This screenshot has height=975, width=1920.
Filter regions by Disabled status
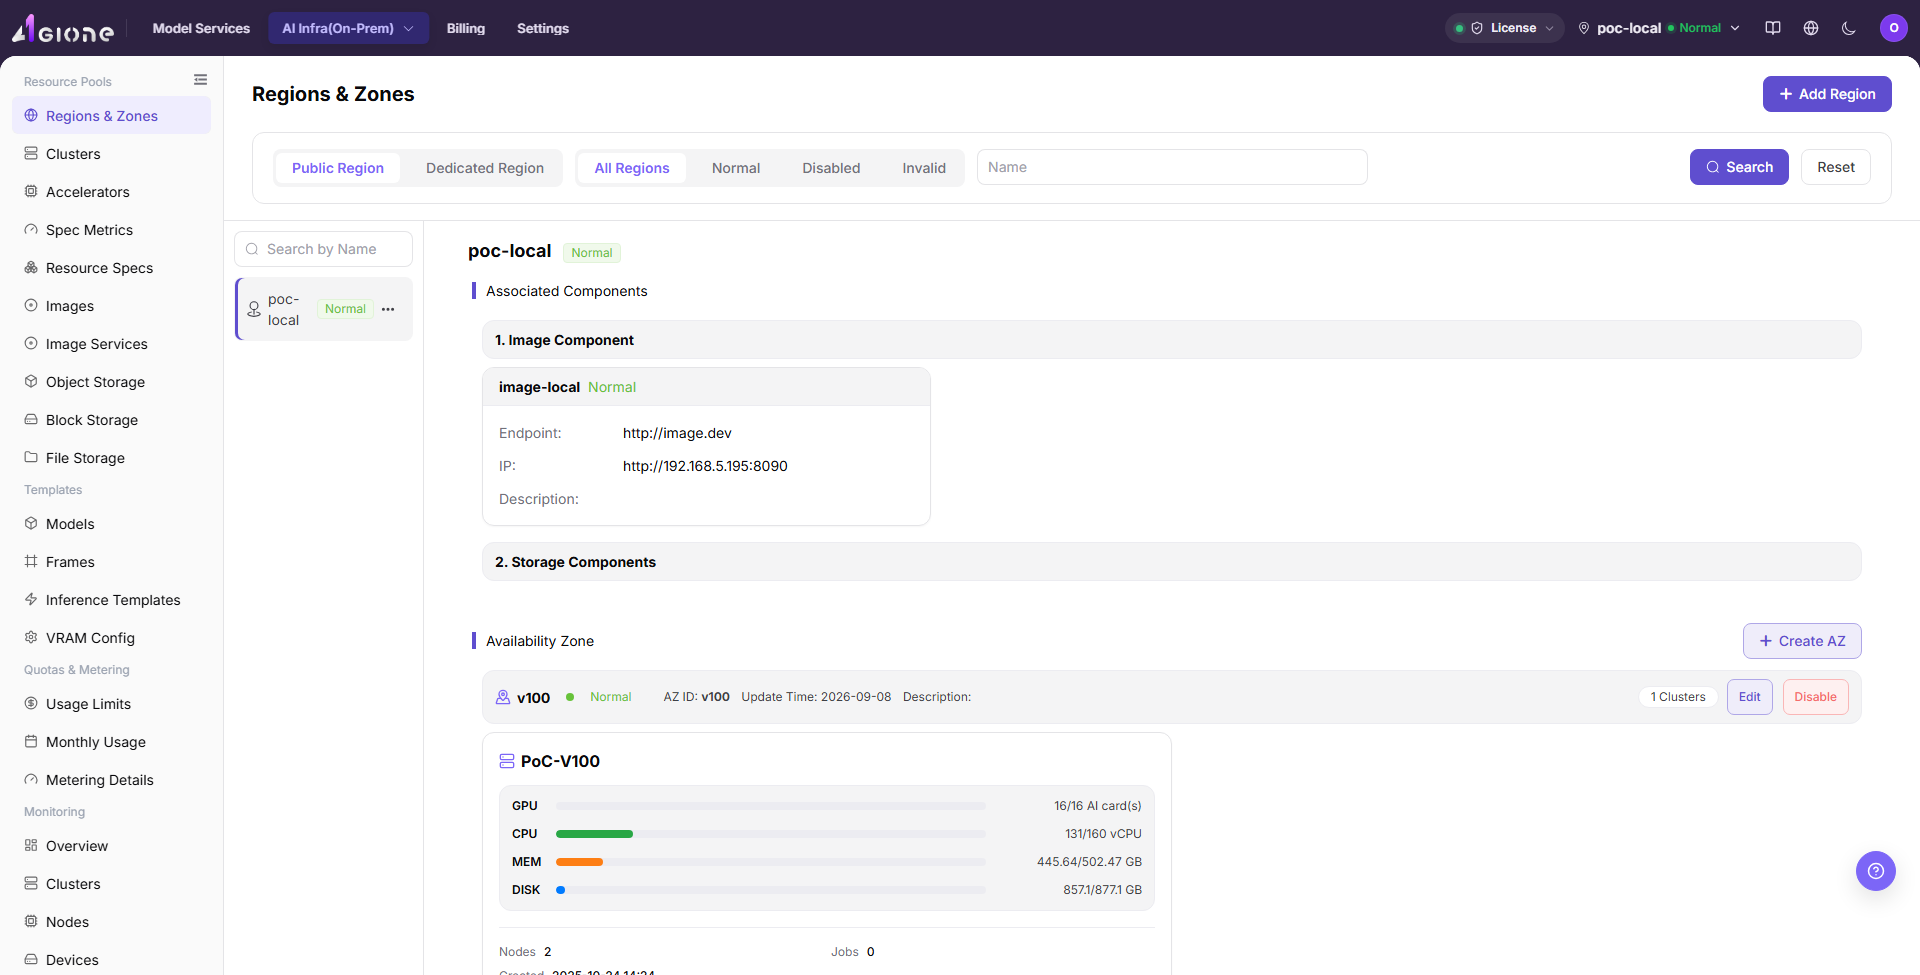[x=831, y=168]
